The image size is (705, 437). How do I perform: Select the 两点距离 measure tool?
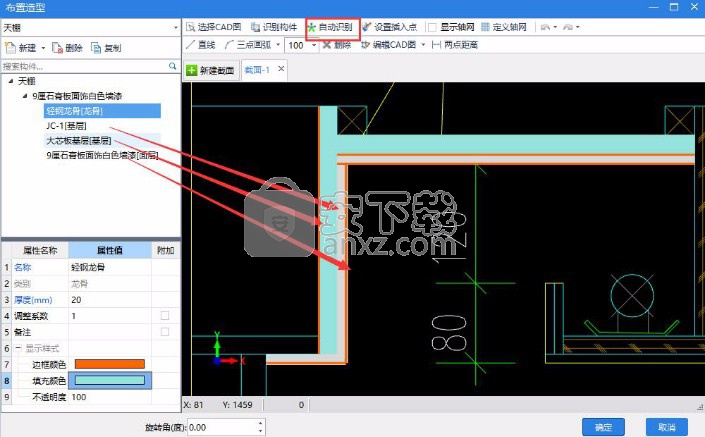point(455,45)
